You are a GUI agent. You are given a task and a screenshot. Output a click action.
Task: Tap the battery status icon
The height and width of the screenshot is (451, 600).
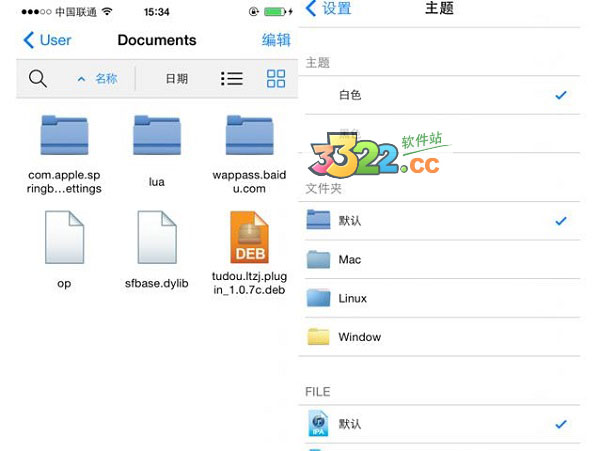tap(275, 12)
